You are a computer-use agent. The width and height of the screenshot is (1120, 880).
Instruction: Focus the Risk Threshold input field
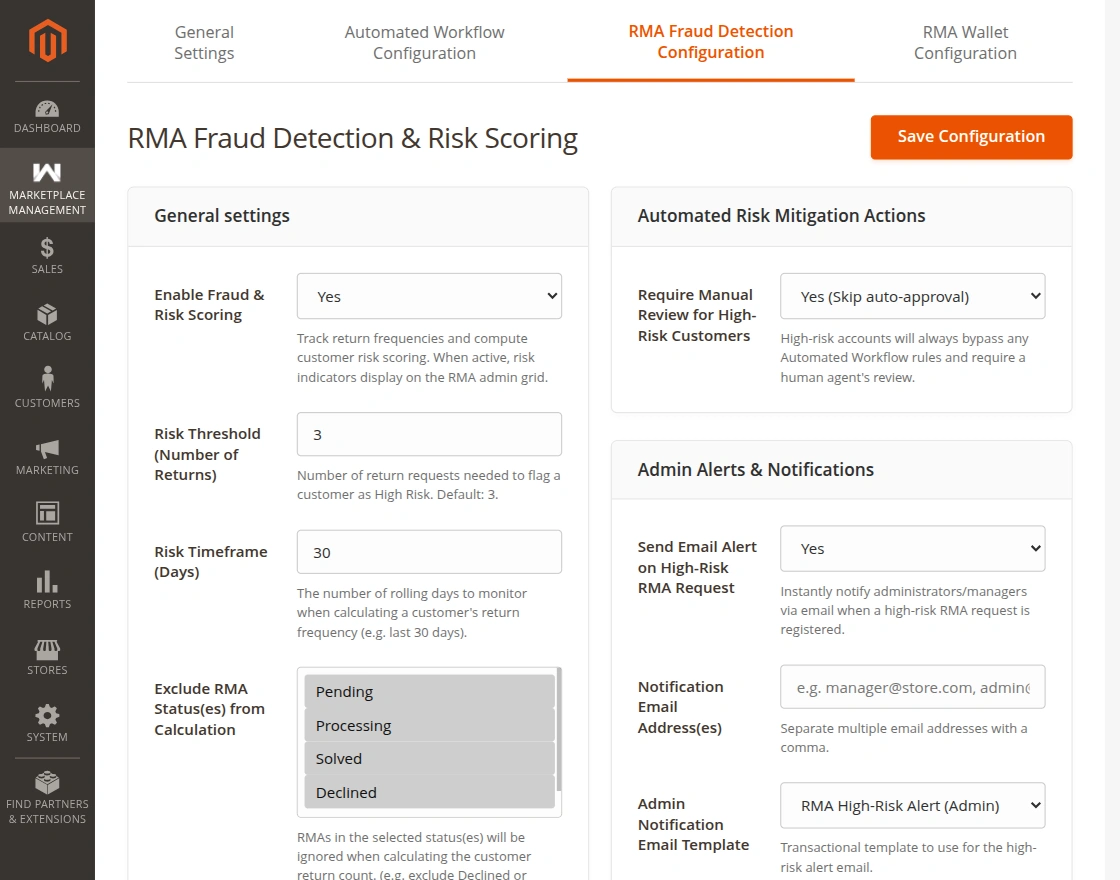(429, 434)
